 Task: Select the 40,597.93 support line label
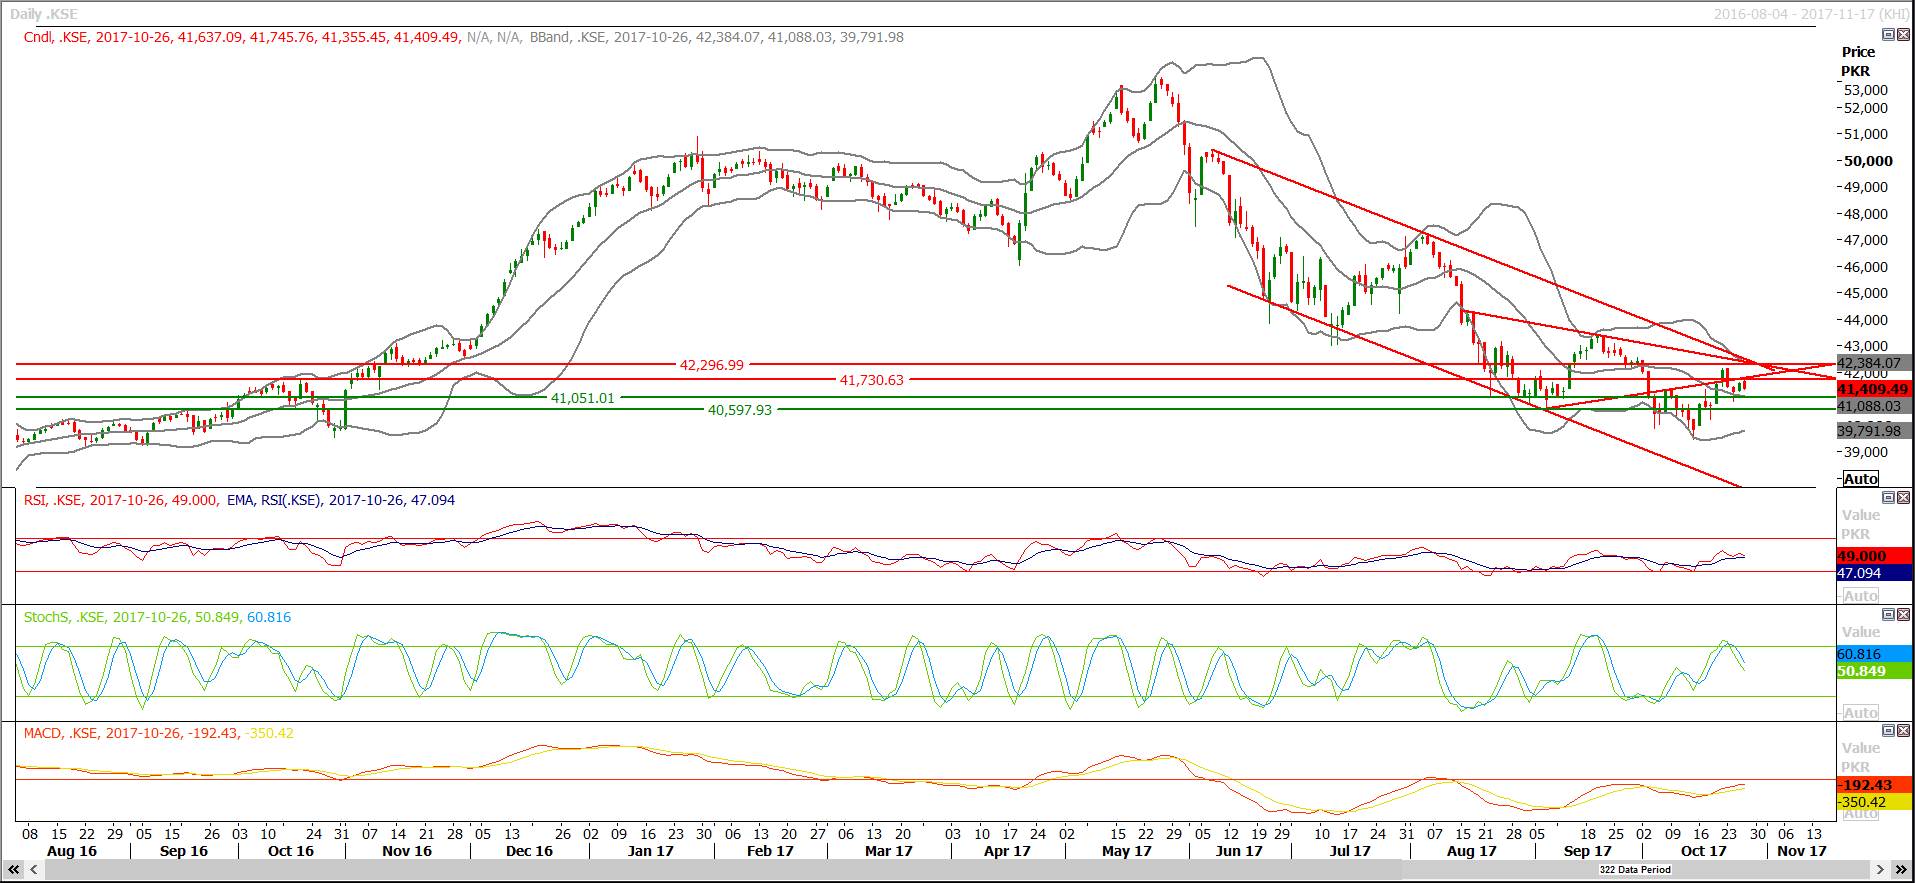pos(739,410)
